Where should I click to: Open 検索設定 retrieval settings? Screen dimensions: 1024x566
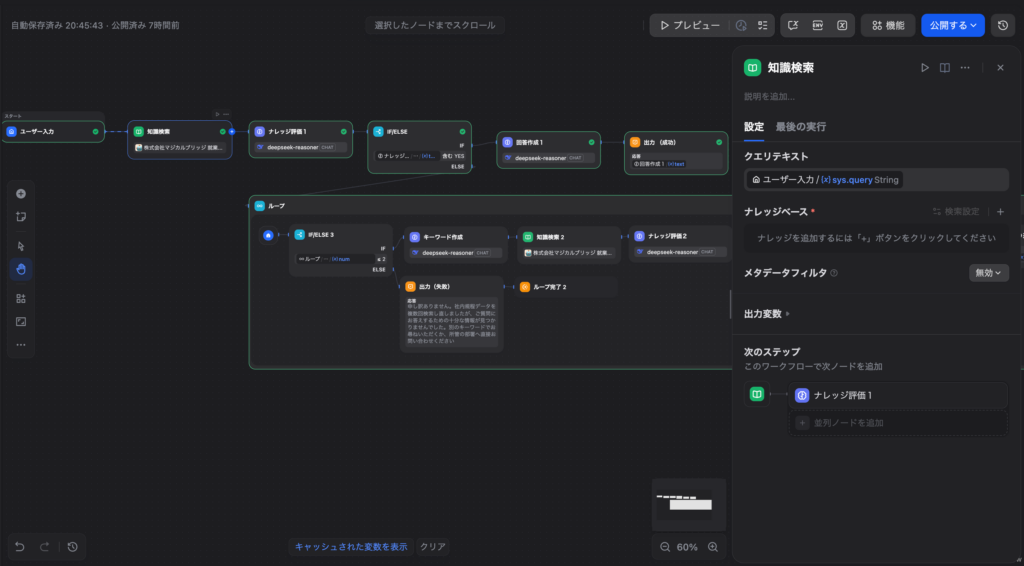tap(956, 212)
